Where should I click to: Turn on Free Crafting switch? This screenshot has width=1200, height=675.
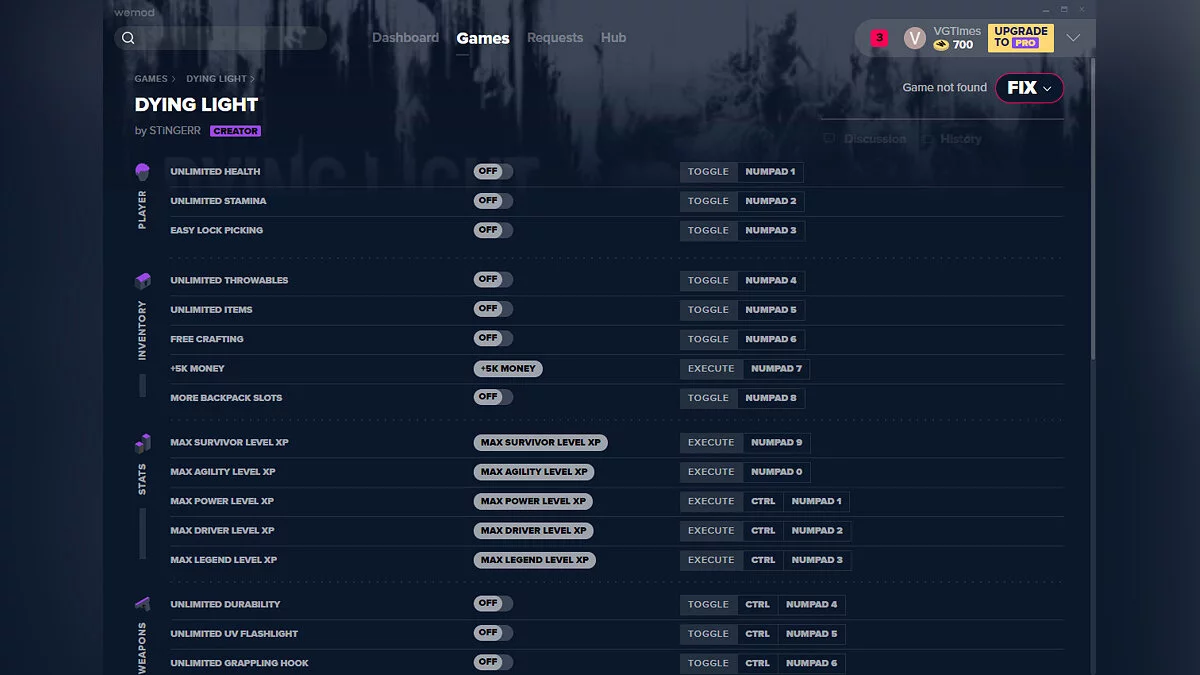click(x=493, y=339)
